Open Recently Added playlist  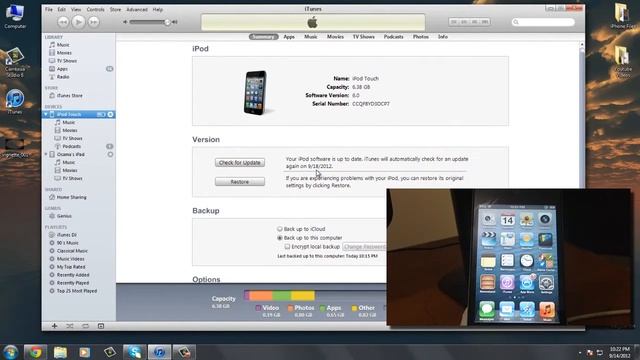pos(73,275)
